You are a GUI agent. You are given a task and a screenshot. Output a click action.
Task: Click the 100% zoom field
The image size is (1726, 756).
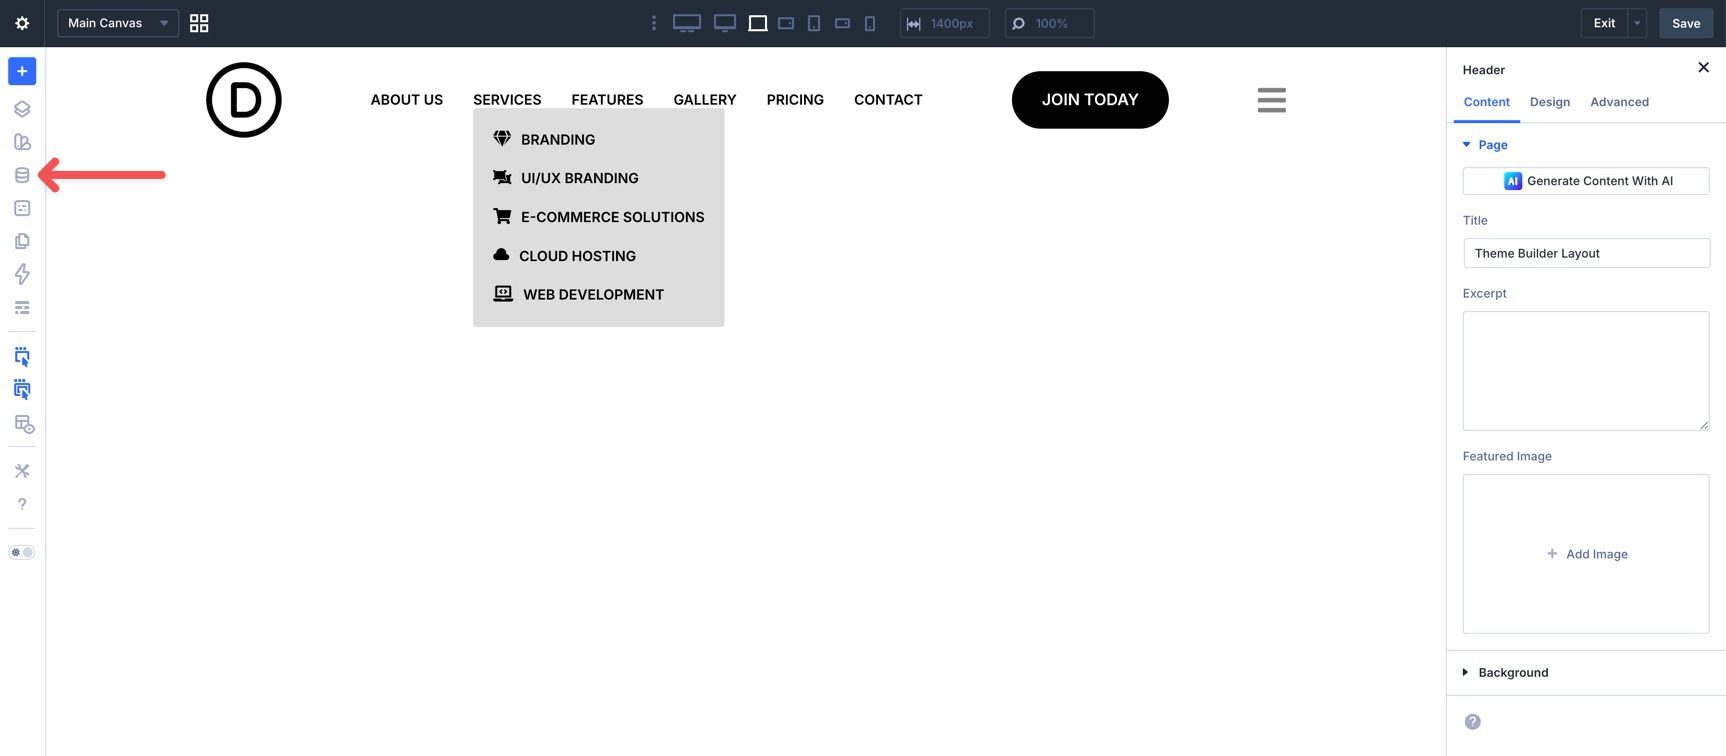[1049, 23]
